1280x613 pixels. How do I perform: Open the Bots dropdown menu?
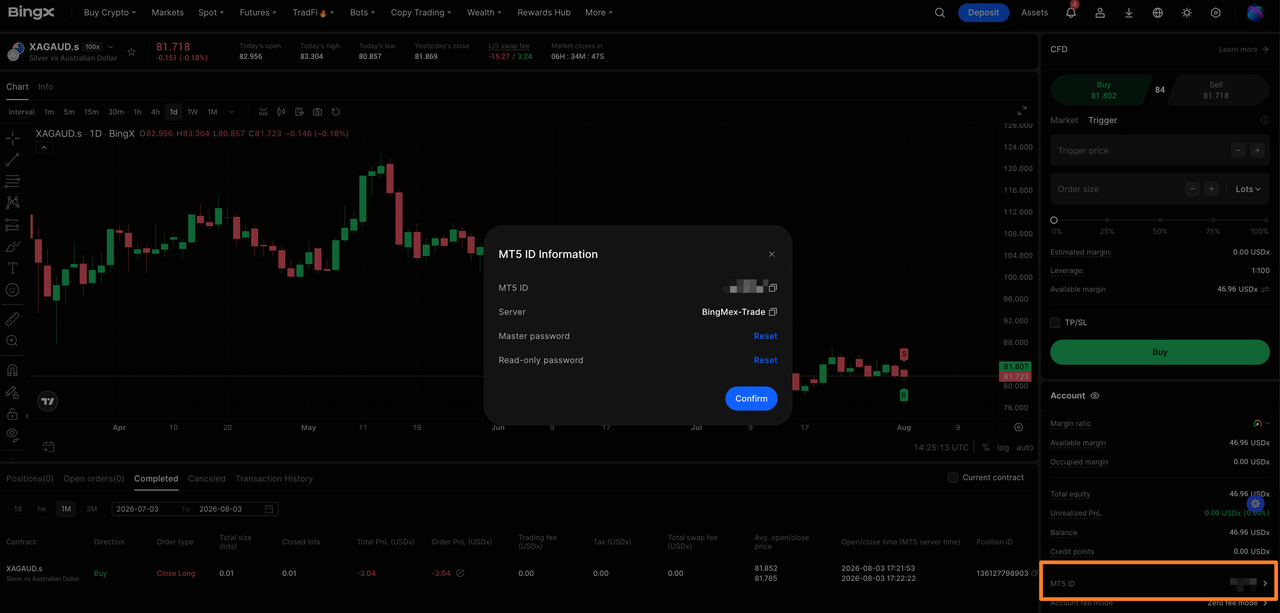click(363, 13)
